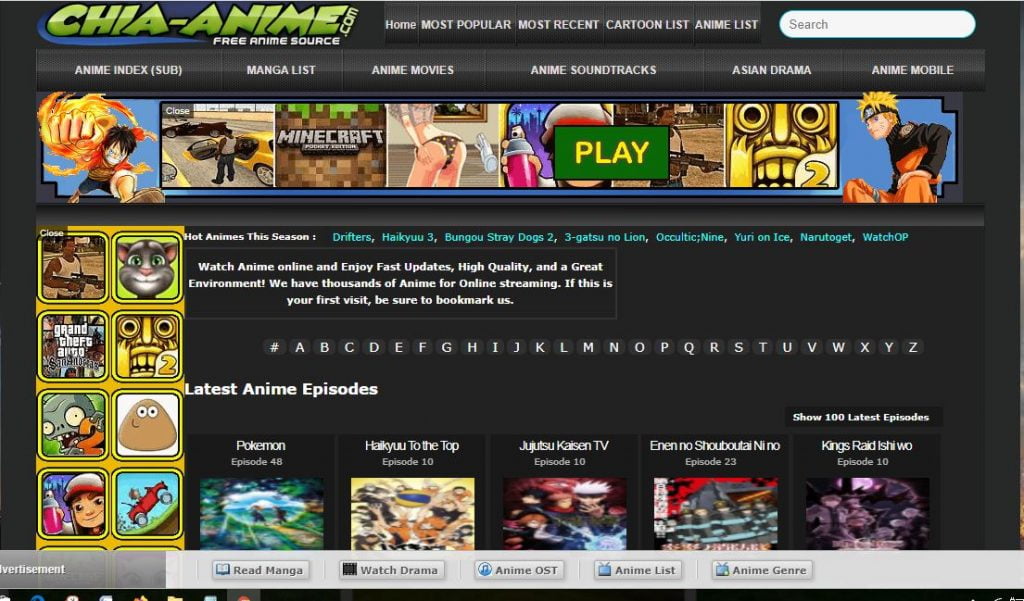Open the MOST RECENT menu item
Screen dimensions: 1024x601
pos(558,25)
